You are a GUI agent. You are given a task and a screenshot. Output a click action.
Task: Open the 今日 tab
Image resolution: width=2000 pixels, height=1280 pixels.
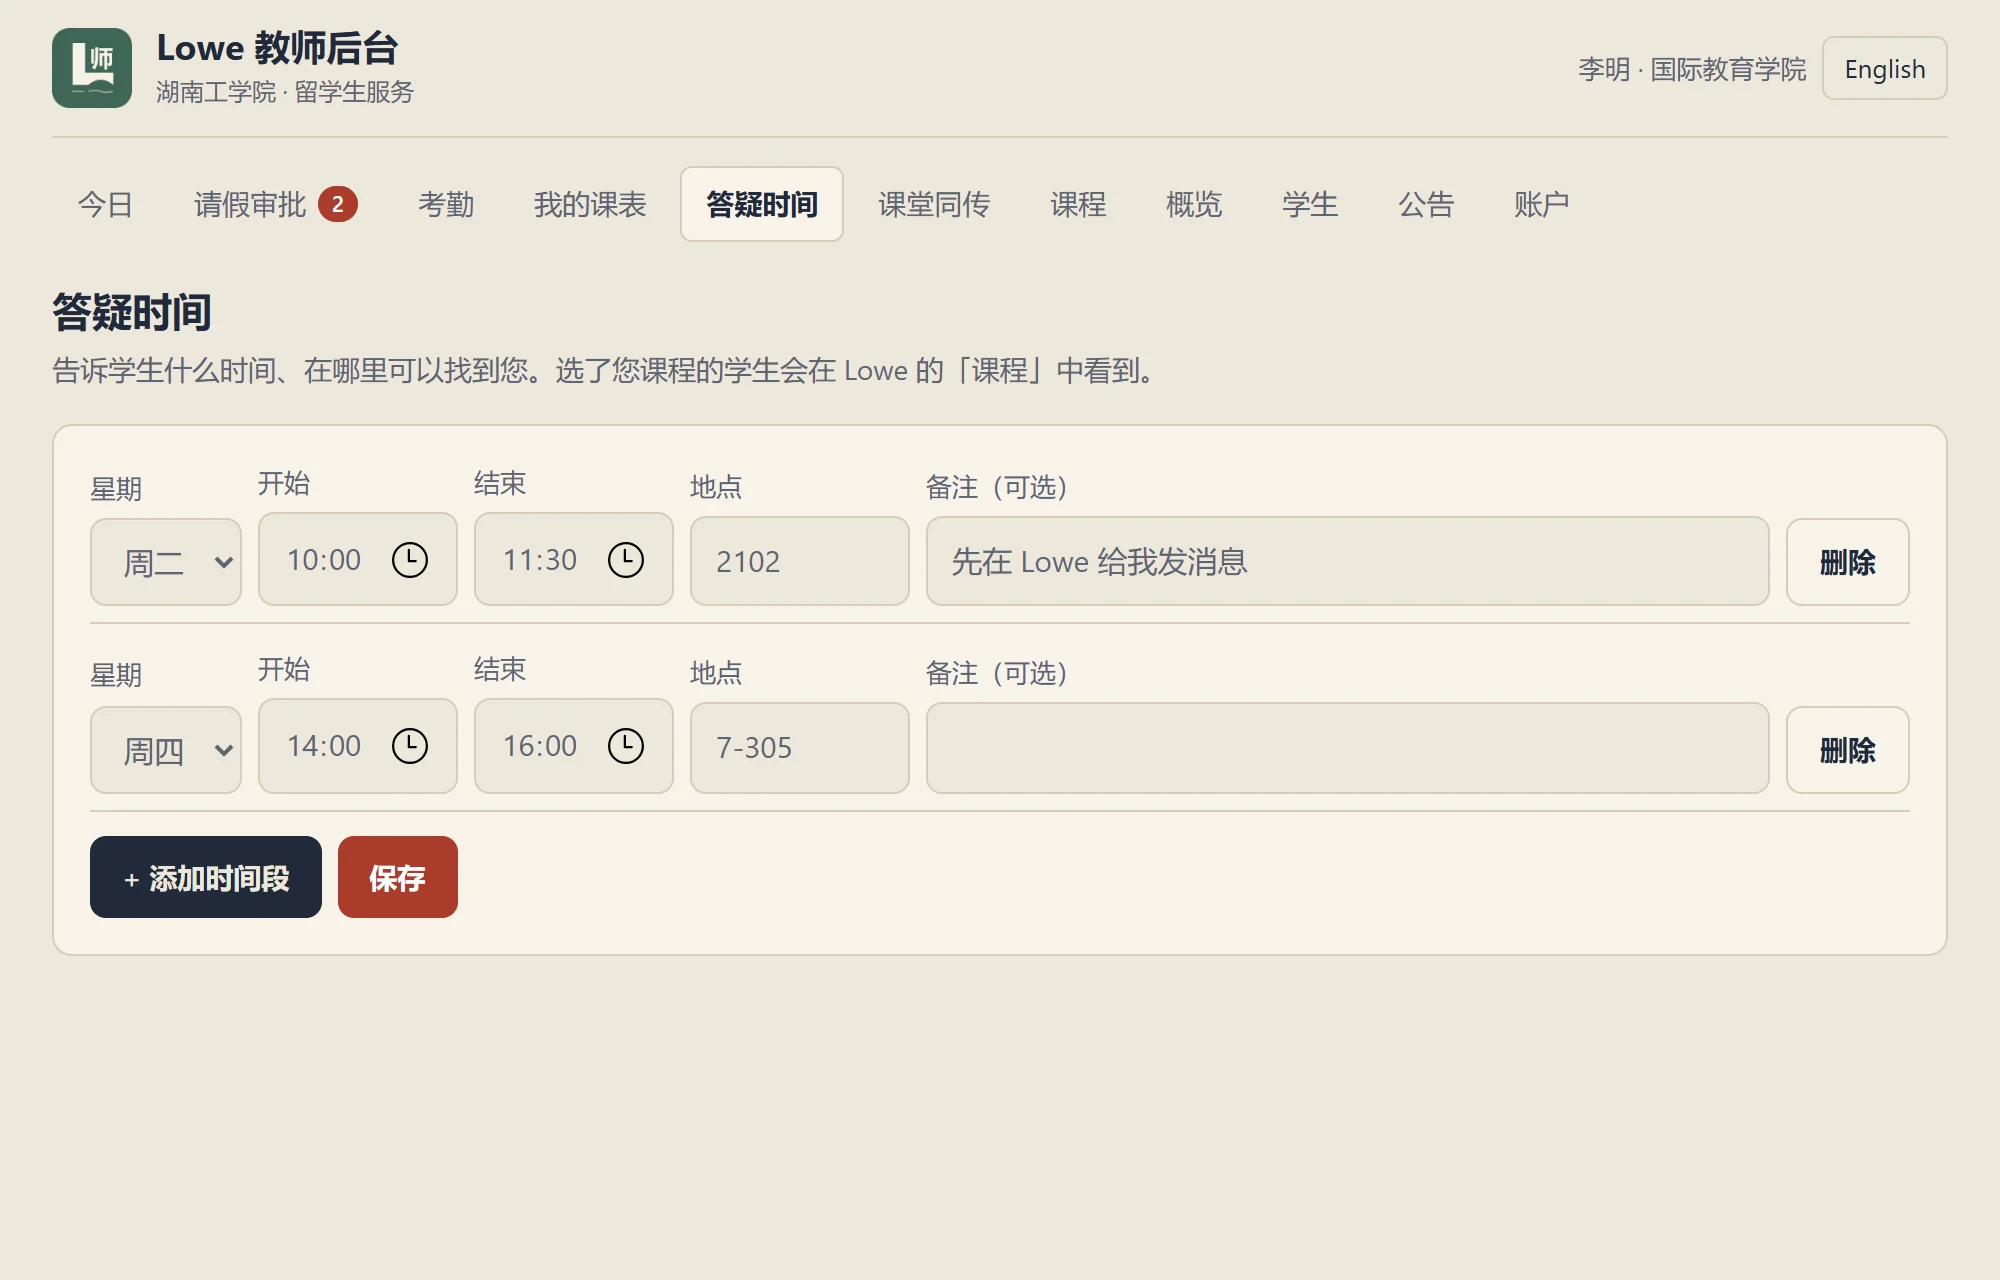[106, 204]
